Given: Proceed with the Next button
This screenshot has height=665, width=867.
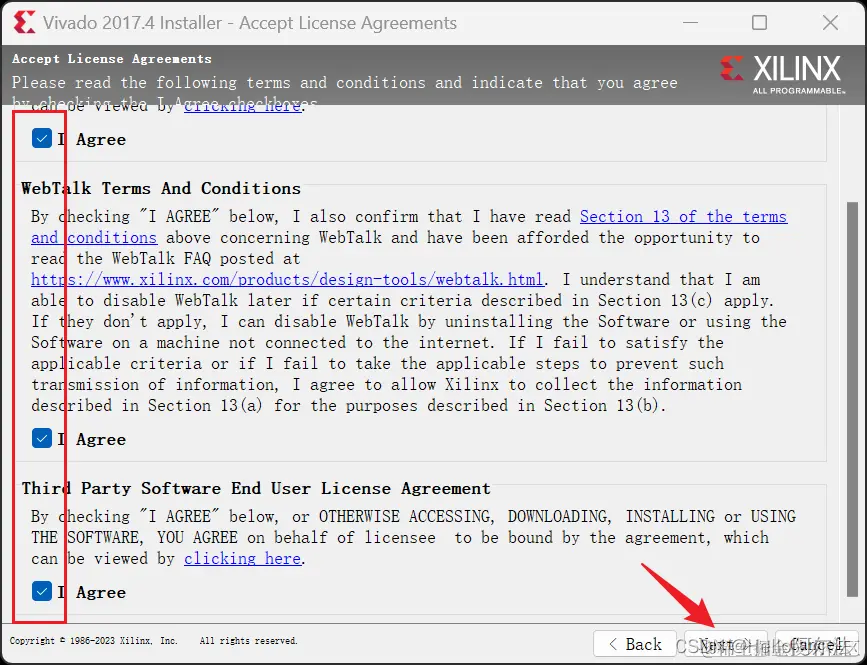Looking at the screenshot, I should [725, 644].
